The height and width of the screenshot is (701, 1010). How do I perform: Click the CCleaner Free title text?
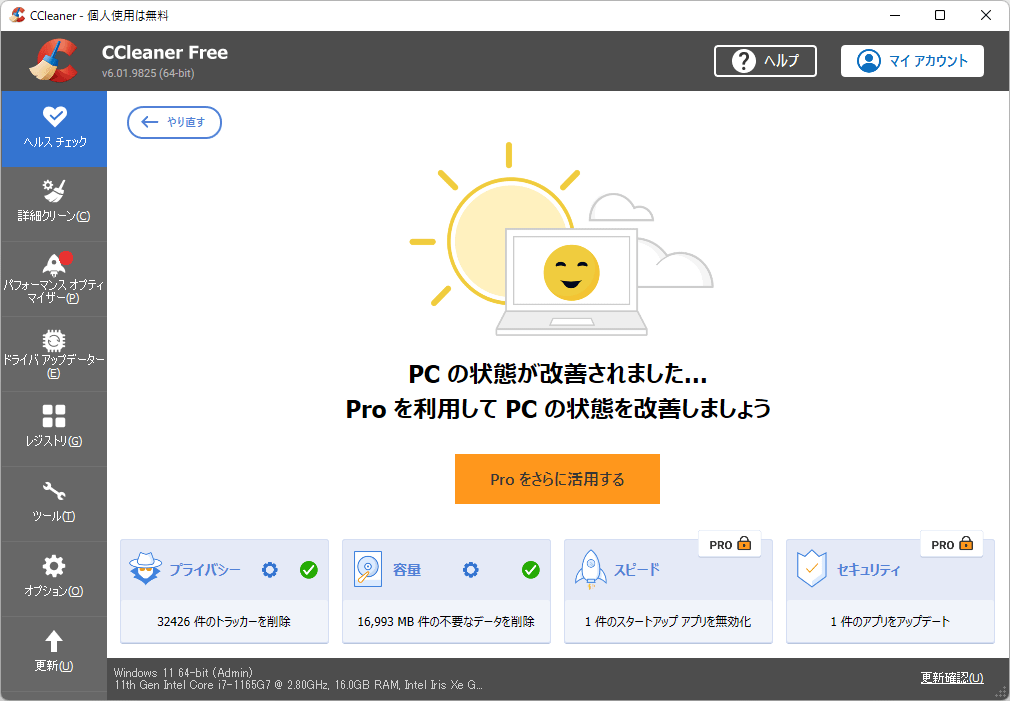pos(165,53)
